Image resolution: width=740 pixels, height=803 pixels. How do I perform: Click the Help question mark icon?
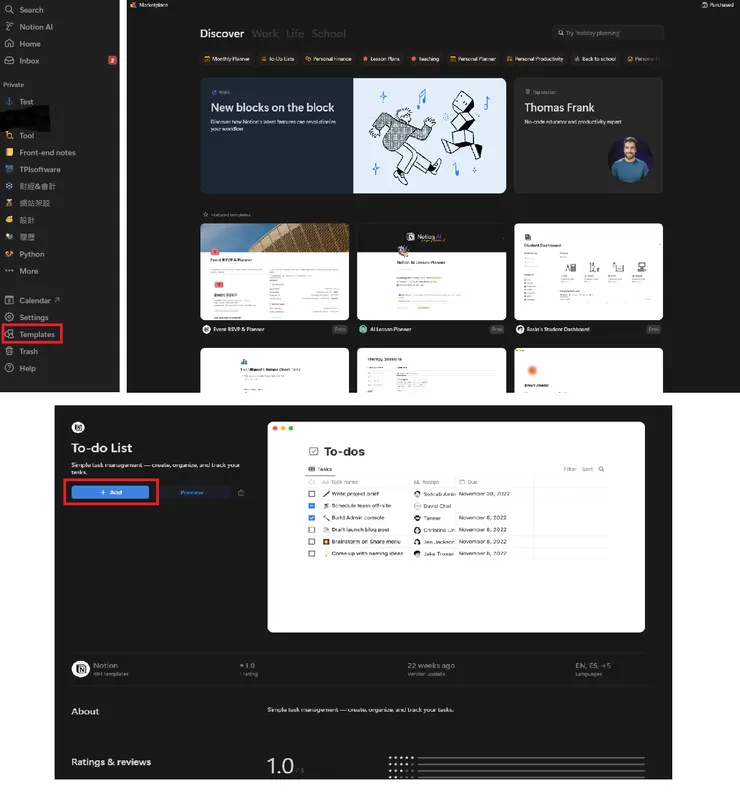pos(9,368)
